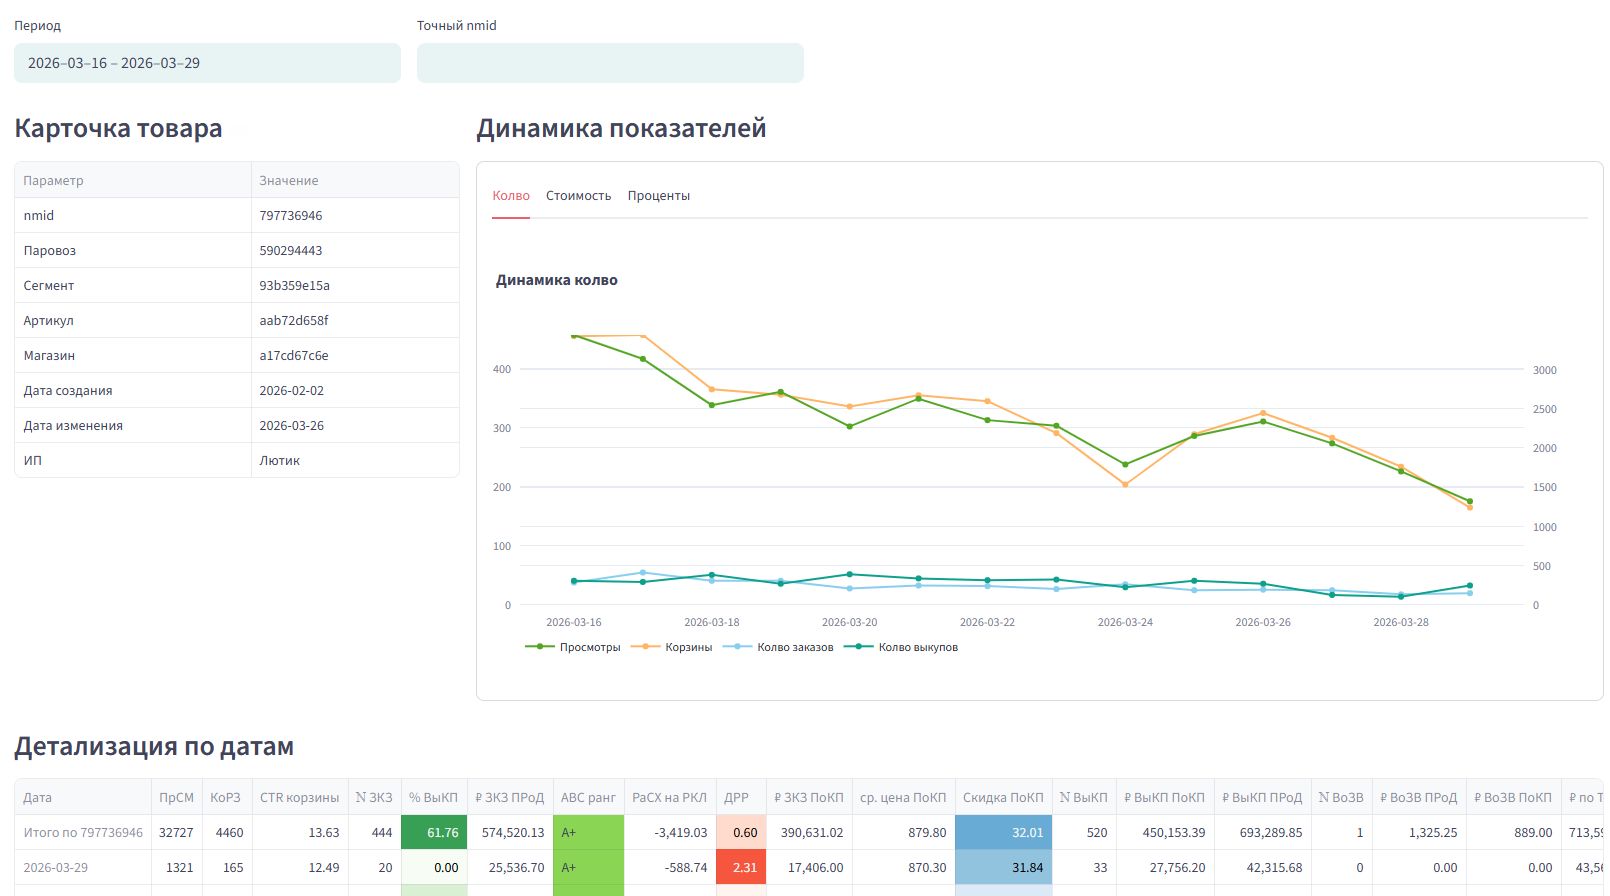Viewport: 1610px width, 896px height.
Task: Sort table by the Дата column header
Action: coord(83,797)
